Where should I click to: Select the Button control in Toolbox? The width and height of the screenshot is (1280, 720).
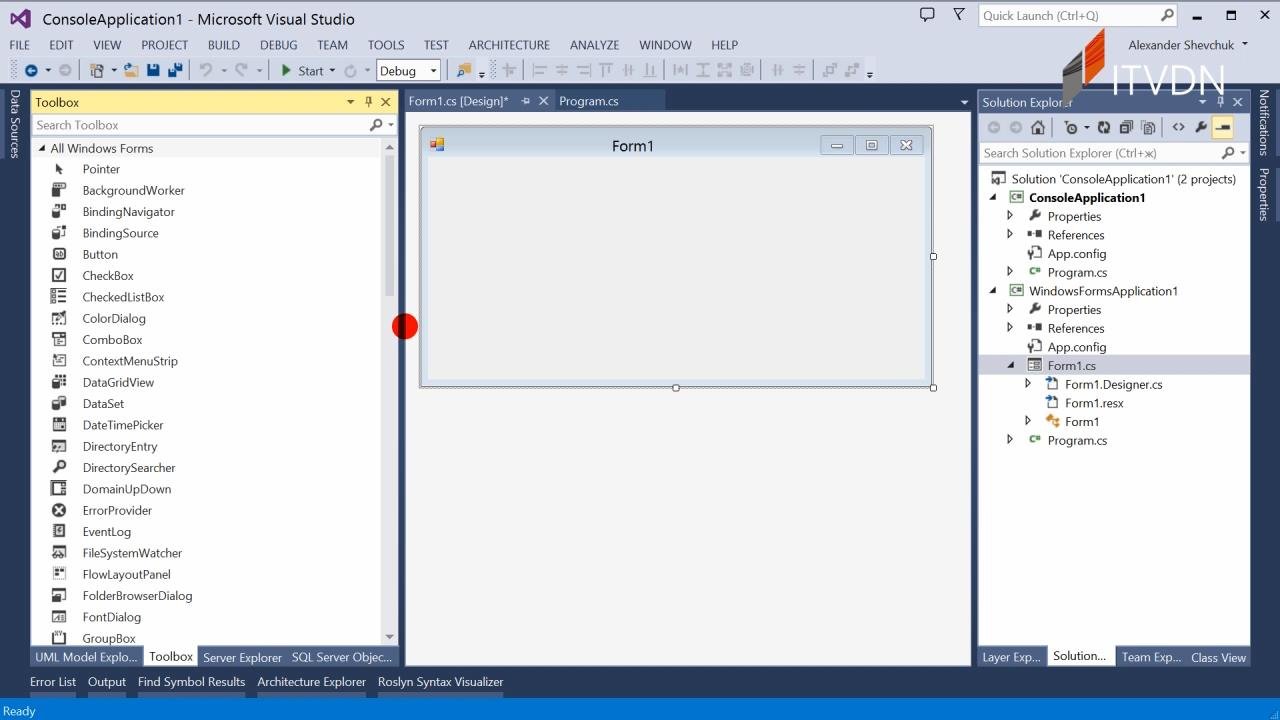point(99,254)
